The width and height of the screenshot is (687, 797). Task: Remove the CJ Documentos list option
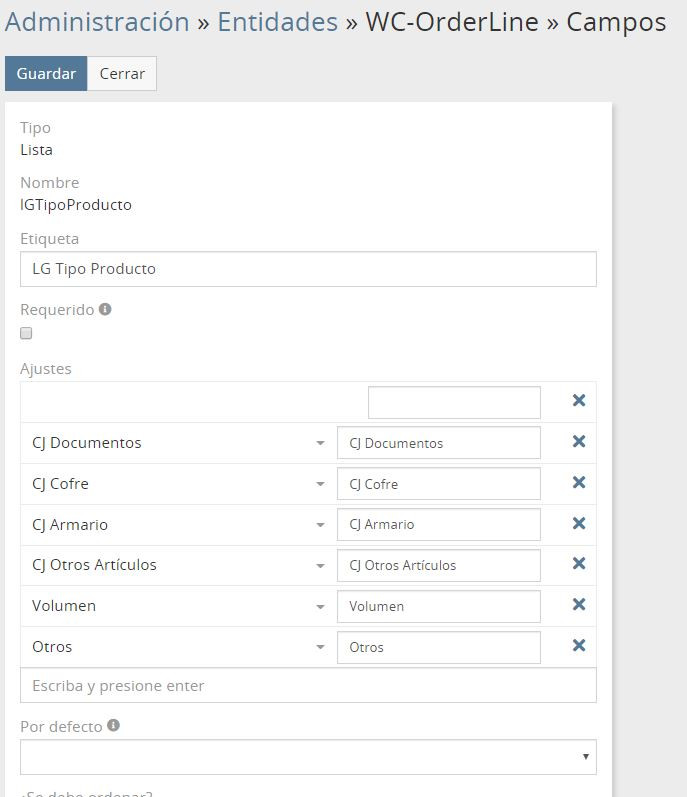click(x=578, y=442)
